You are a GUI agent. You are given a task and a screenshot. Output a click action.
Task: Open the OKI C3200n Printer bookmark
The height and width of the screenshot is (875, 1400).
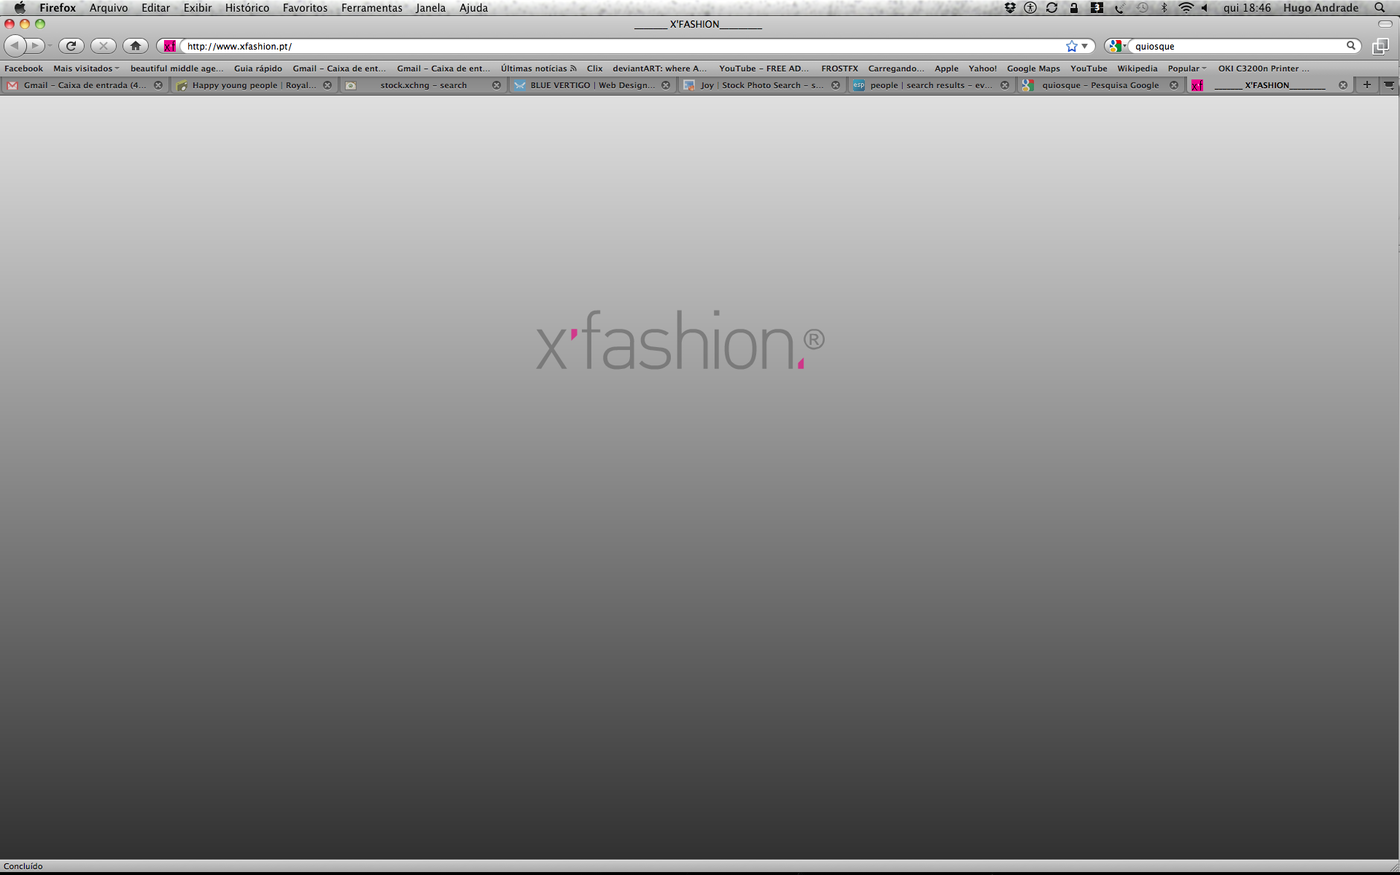[x=1263, y=69]
